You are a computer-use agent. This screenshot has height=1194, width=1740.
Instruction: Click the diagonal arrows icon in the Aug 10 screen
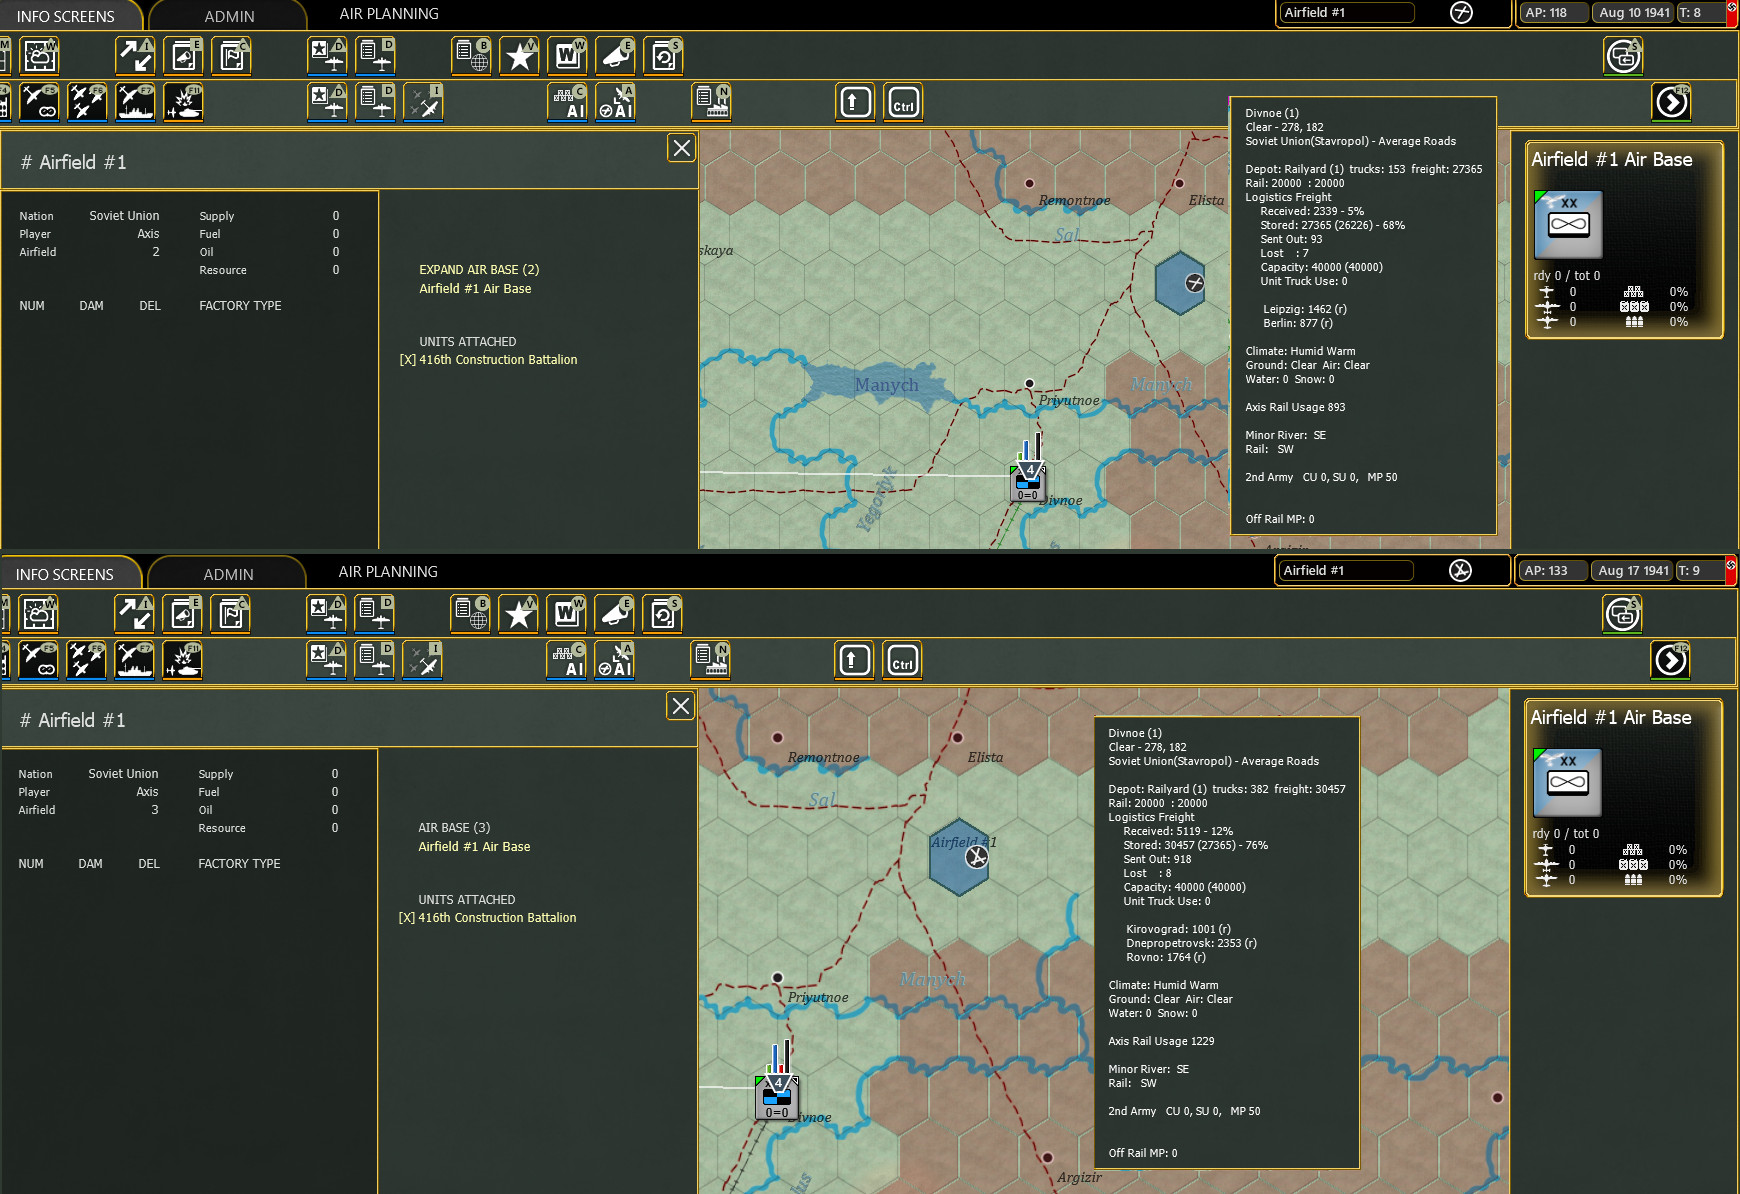point(135,56)
